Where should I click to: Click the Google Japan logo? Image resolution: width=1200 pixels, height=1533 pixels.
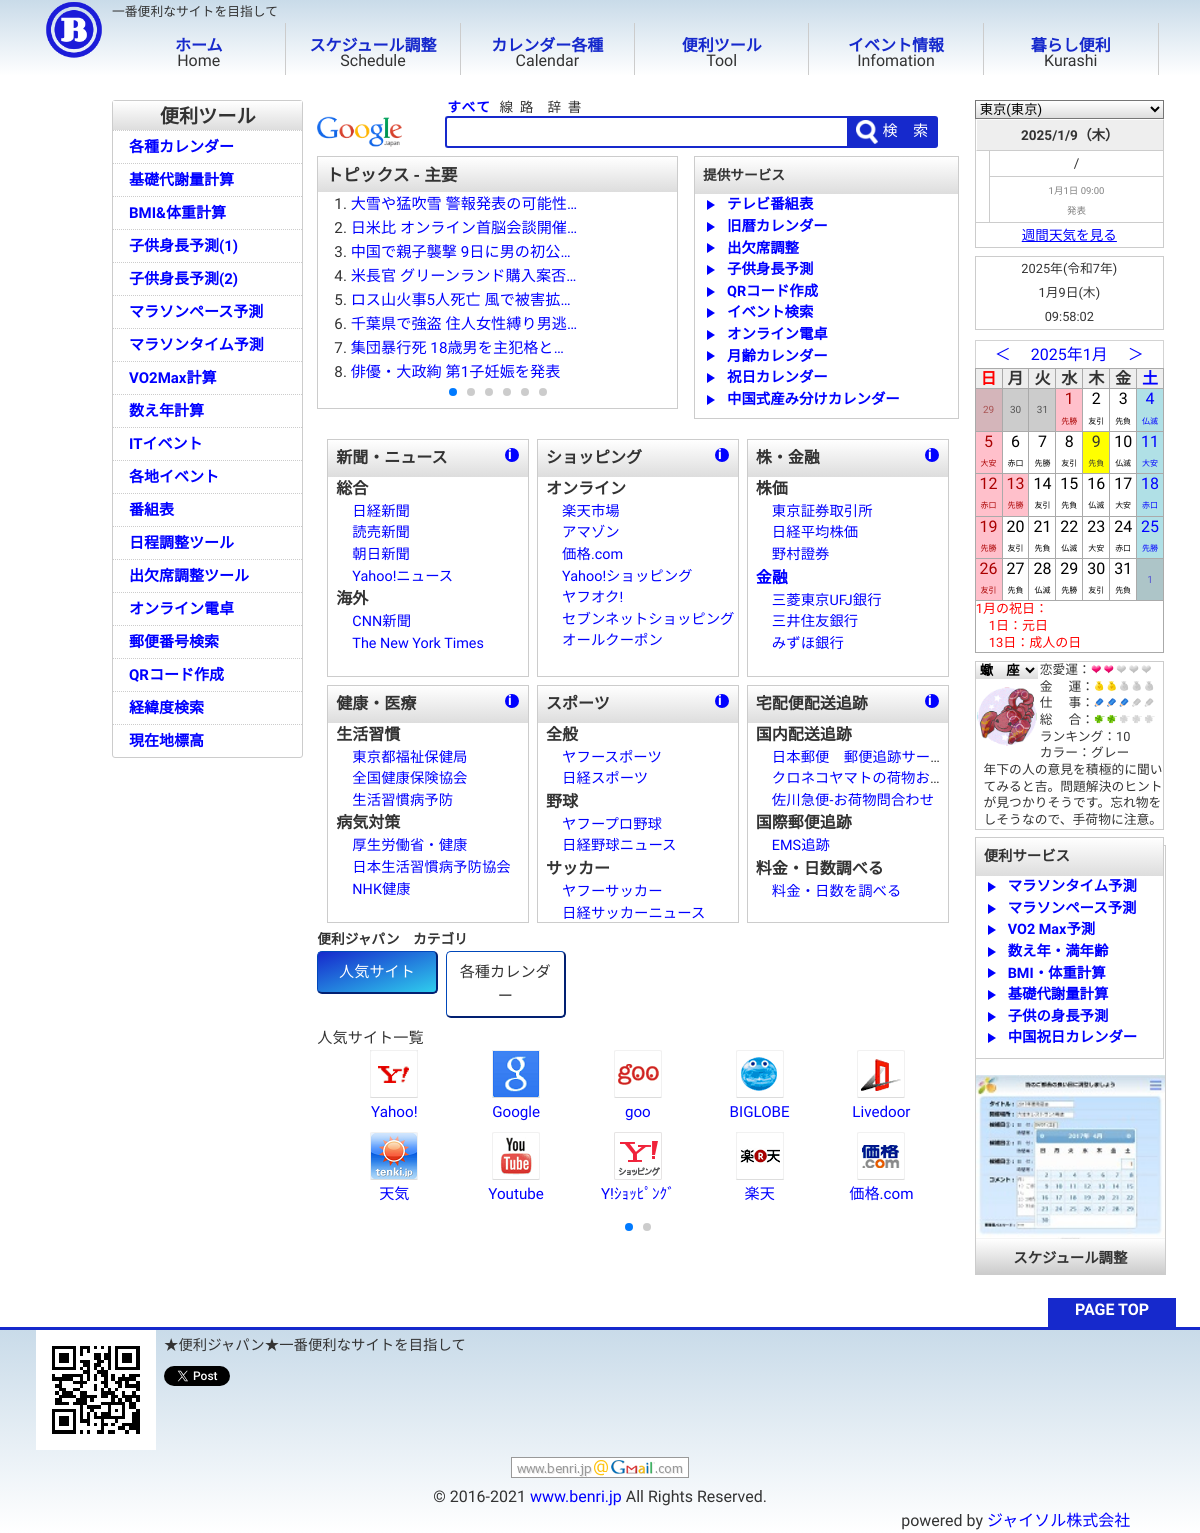360,130
